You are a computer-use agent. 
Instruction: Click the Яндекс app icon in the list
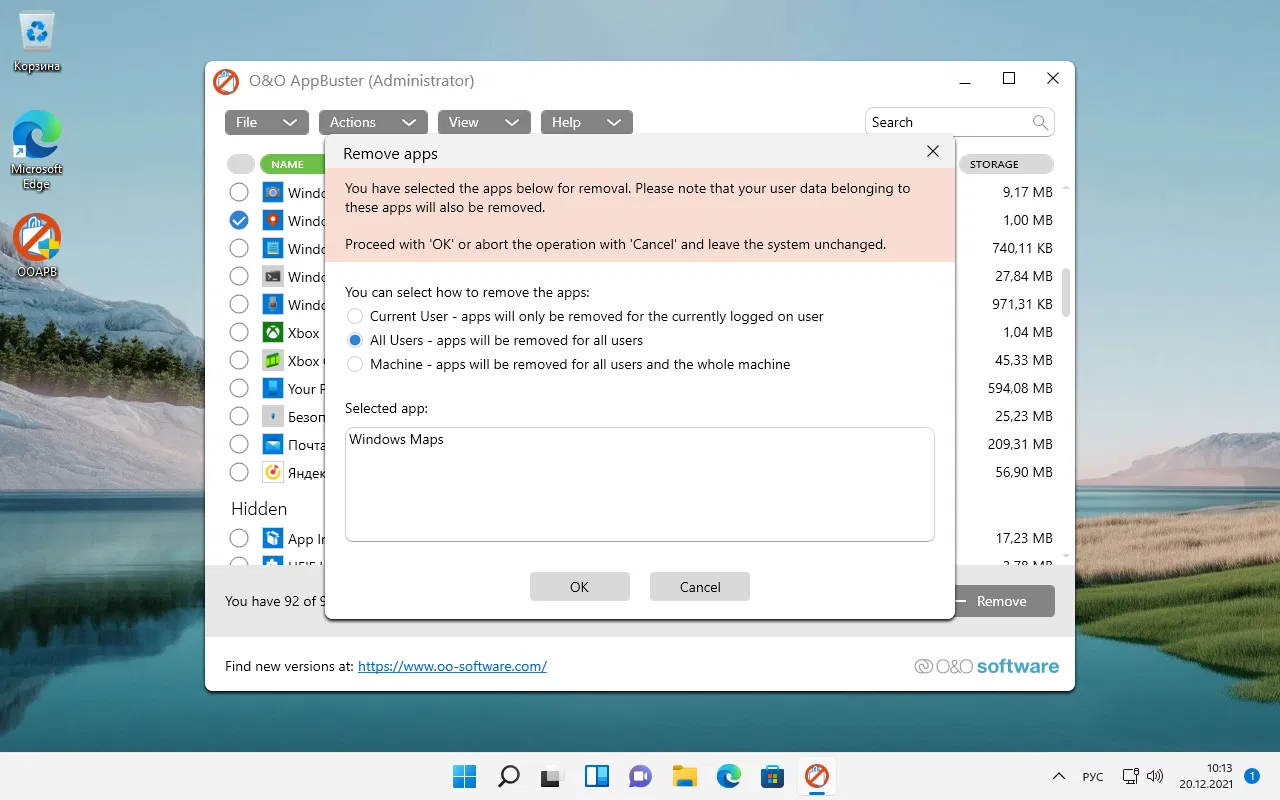273,472
